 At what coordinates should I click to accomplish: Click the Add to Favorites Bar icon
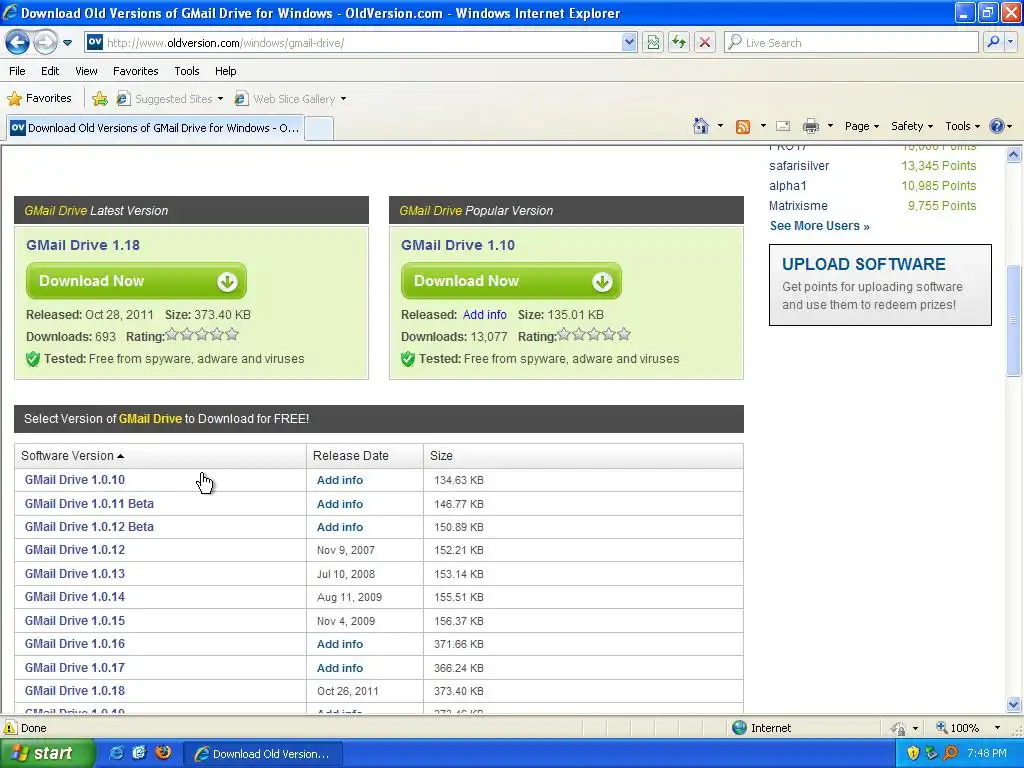(100, 99)
